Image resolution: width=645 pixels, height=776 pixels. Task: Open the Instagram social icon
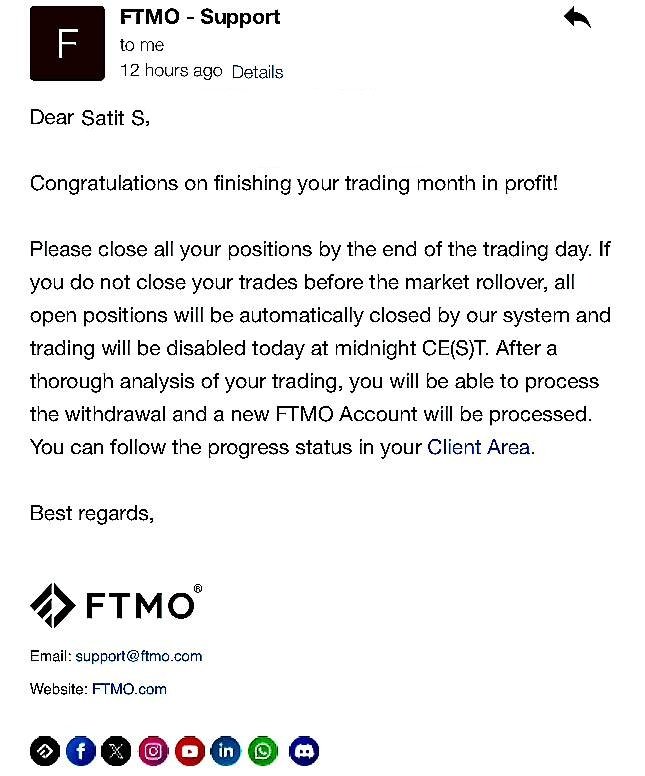pyautogui.click(x=153, y=751)
